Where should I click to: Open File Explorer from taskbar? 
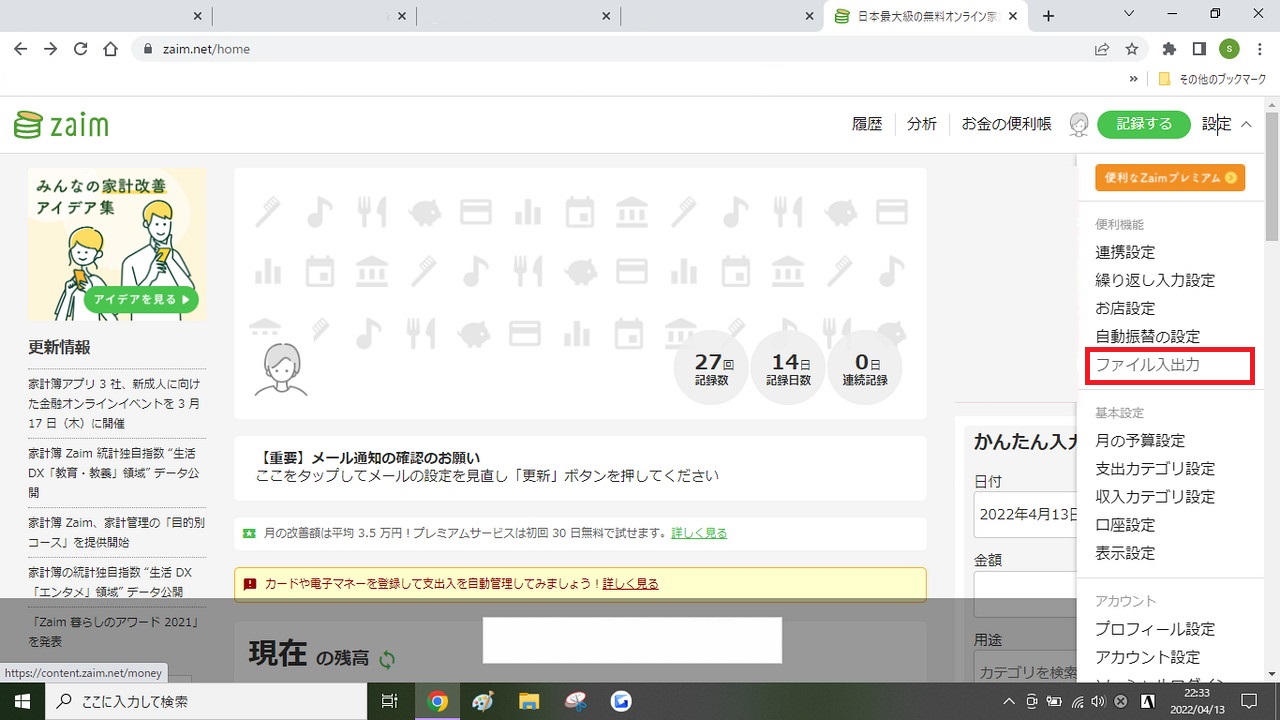[529, 701]
